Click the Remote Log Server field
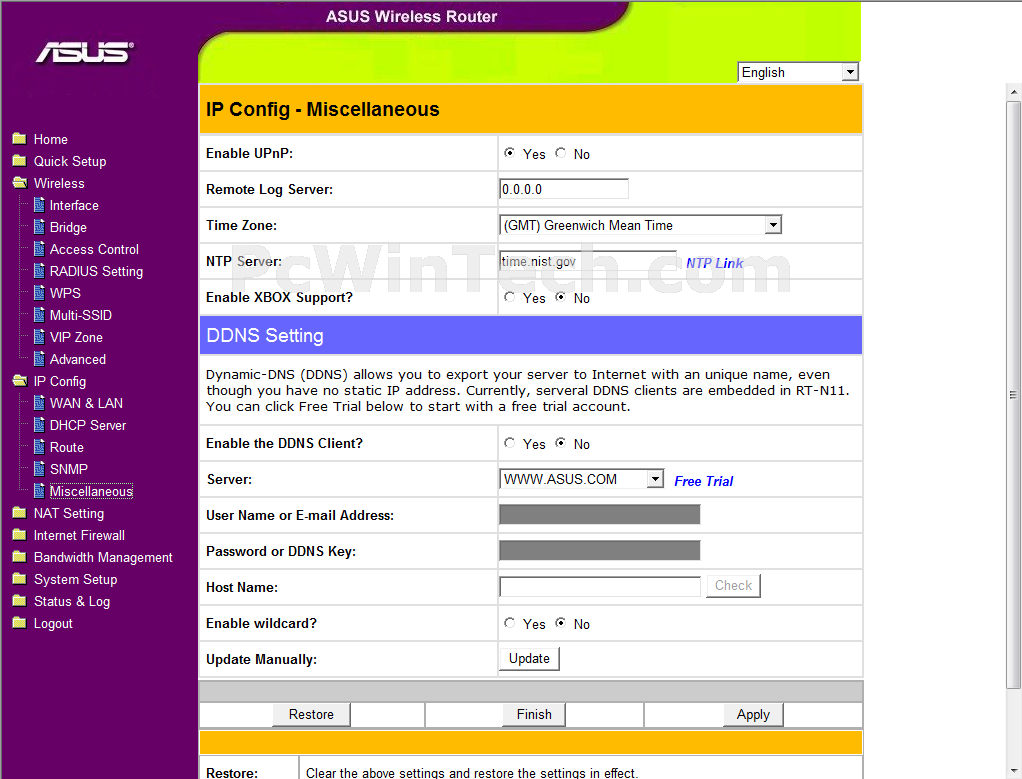This screenshot has height=779, width=1022. click(x=564, y=189)
